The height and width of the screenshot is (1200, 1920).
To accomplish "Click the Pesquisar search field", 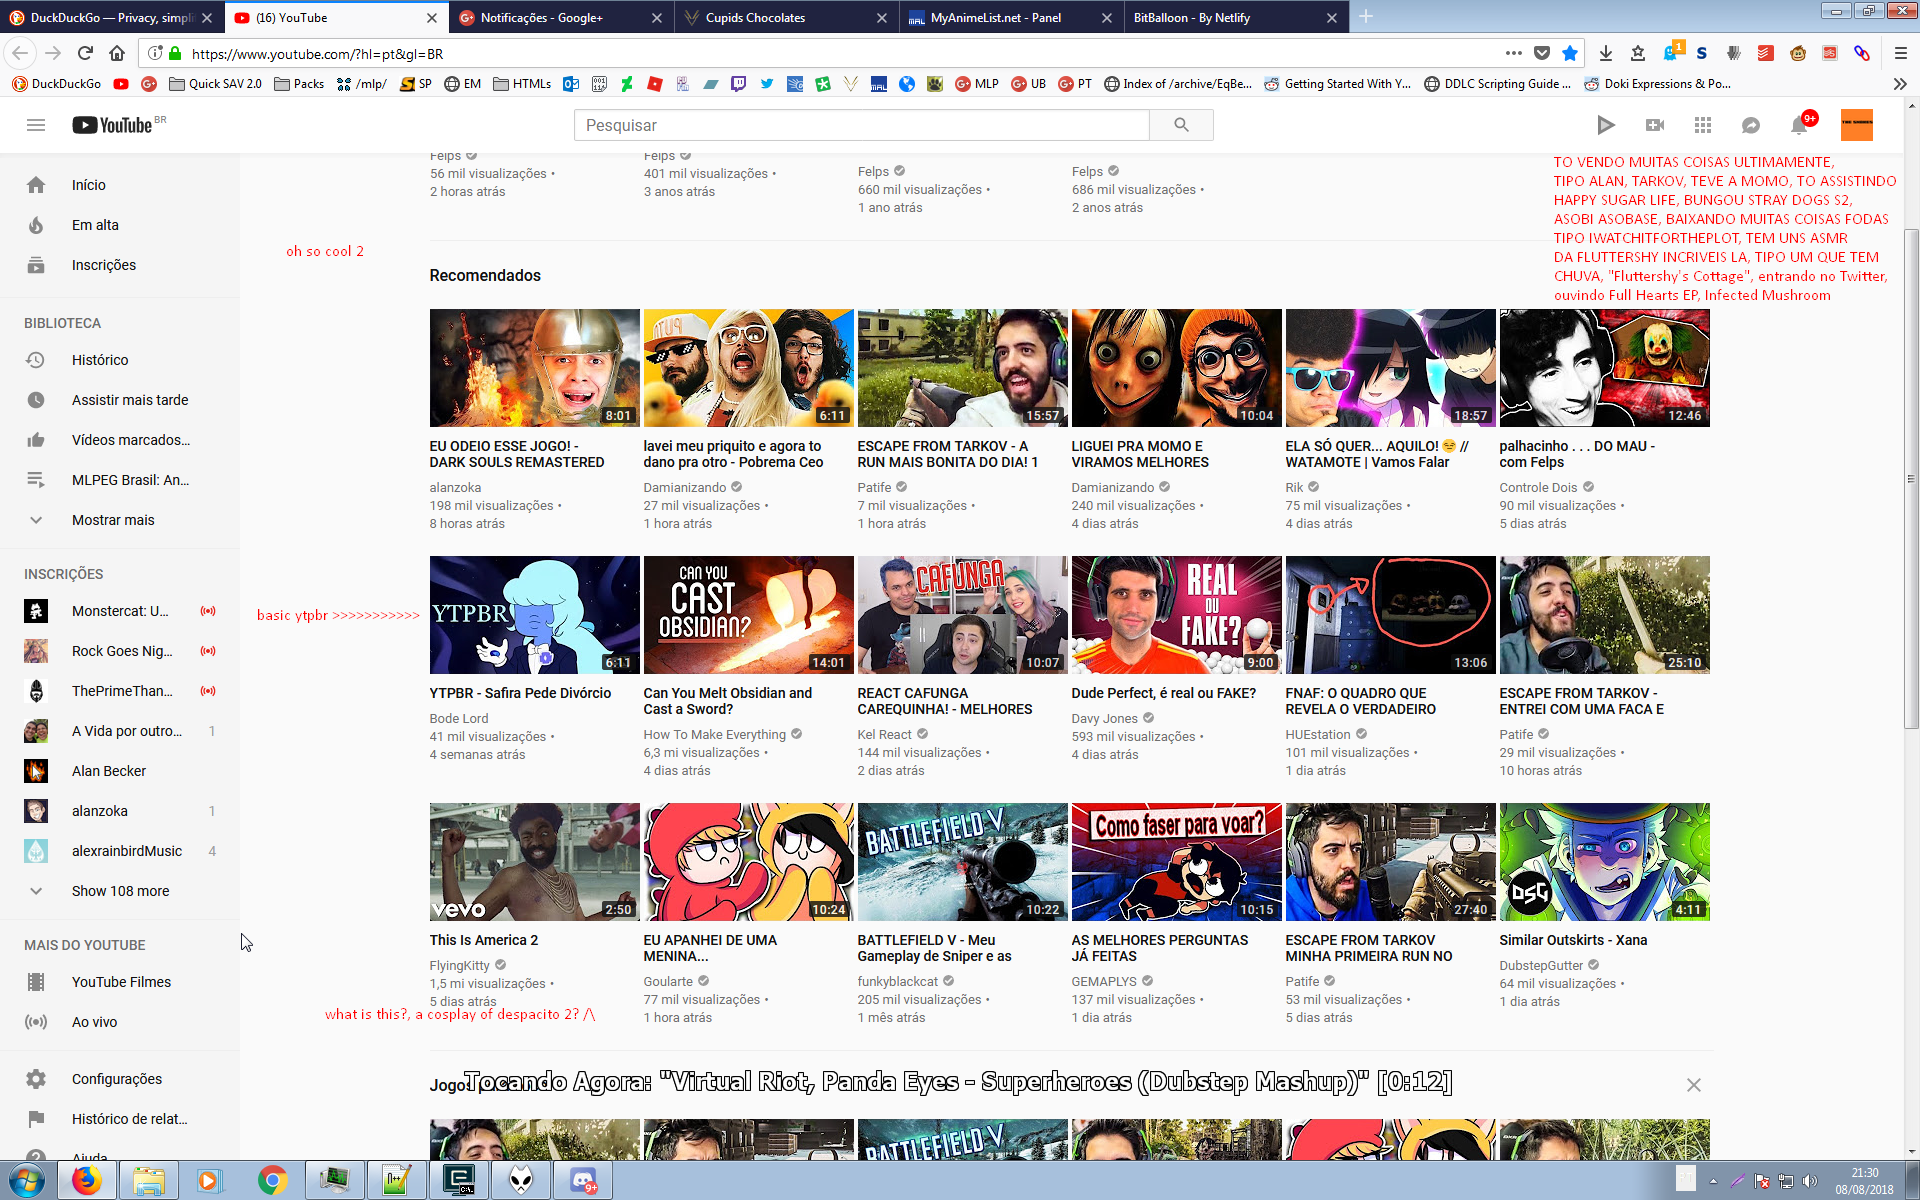I will tap(860, 125).
